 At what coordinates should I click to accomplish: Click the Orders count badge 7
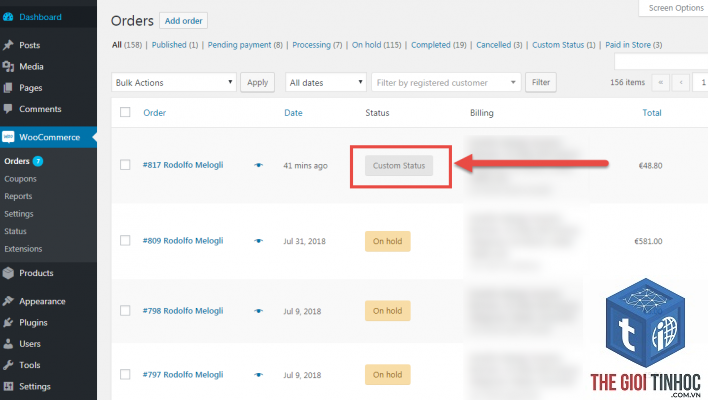pos(38,161)
